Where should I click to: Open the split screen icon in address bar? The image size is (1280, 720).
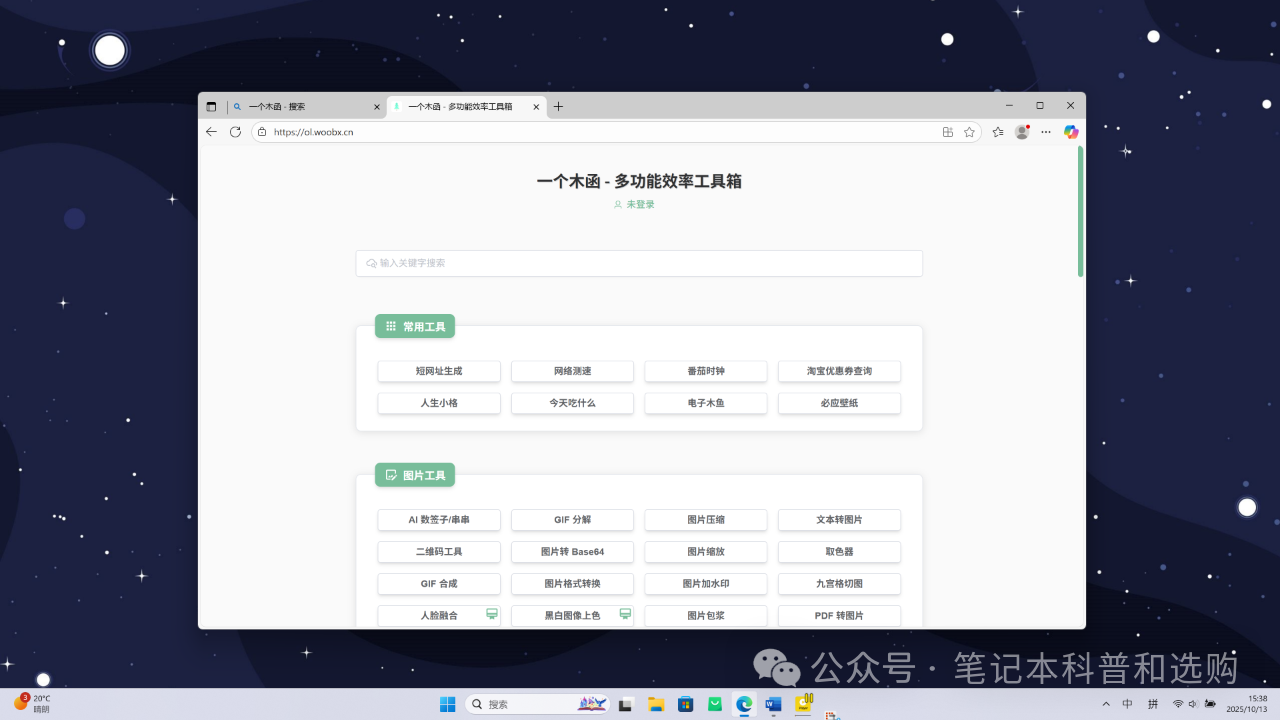947,132
